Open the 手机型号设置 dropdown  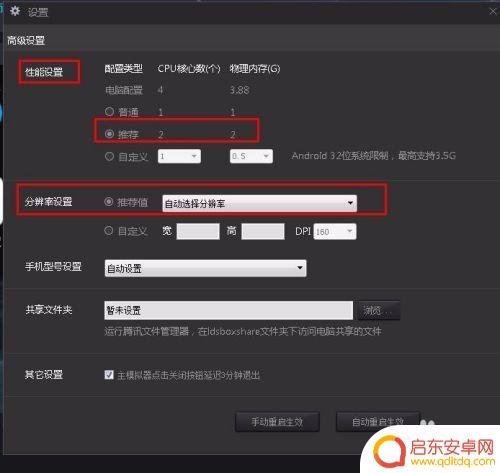(205, 268)
